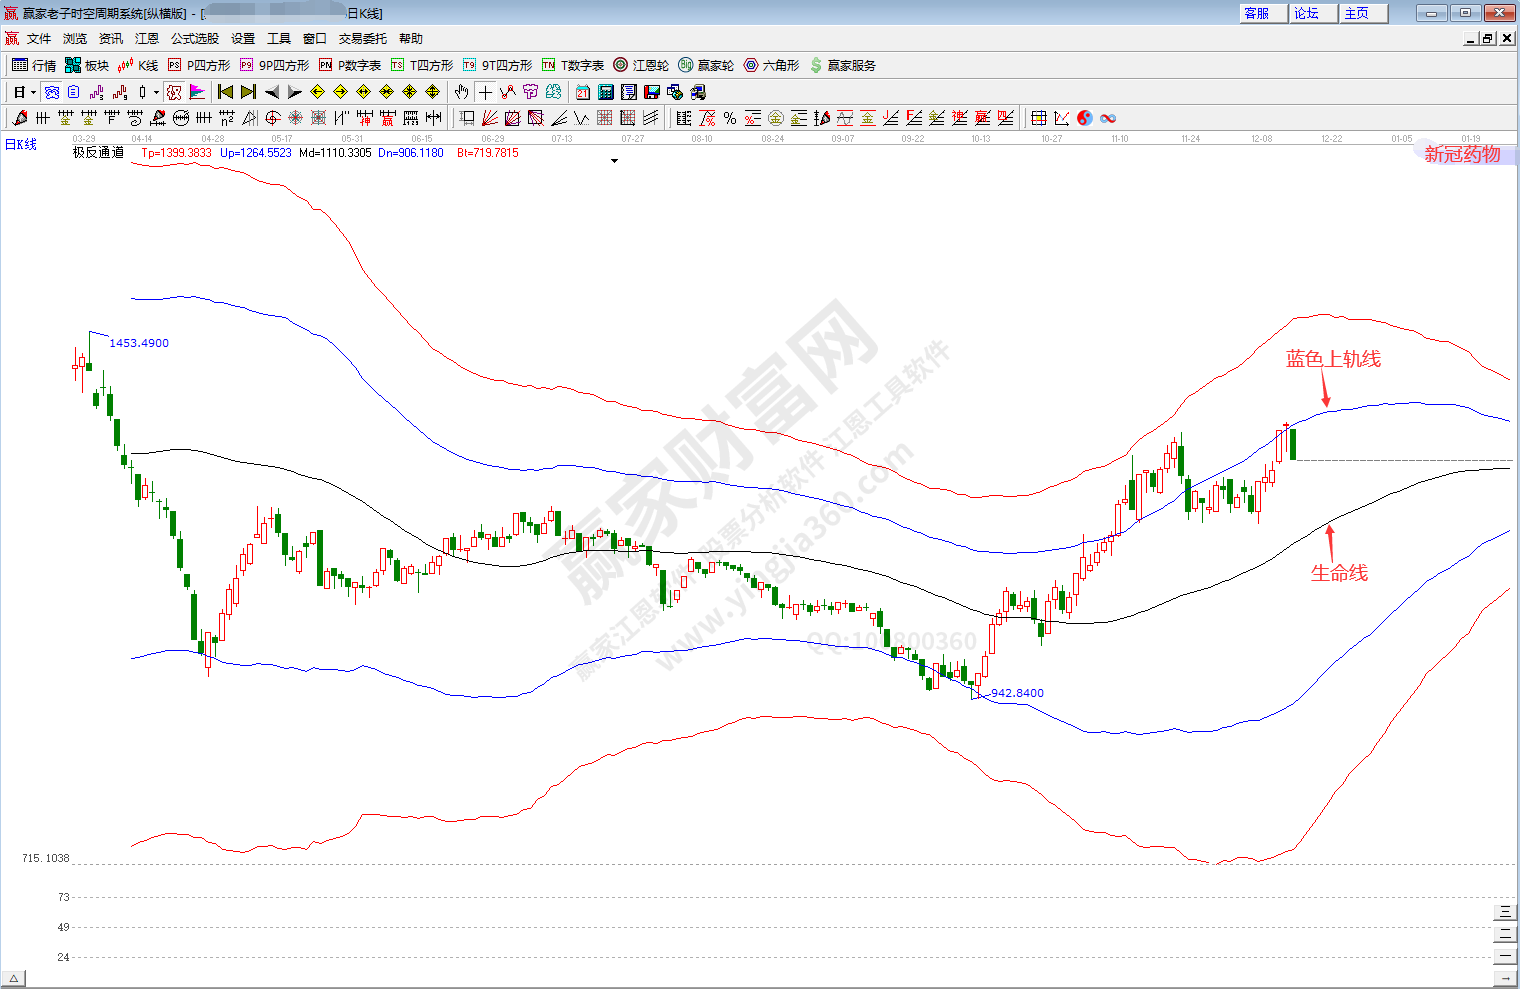Viewport: 1520px width, 989px height.
Task: Click the 极反通道 indicator label
Action: [x=98, y=153]
